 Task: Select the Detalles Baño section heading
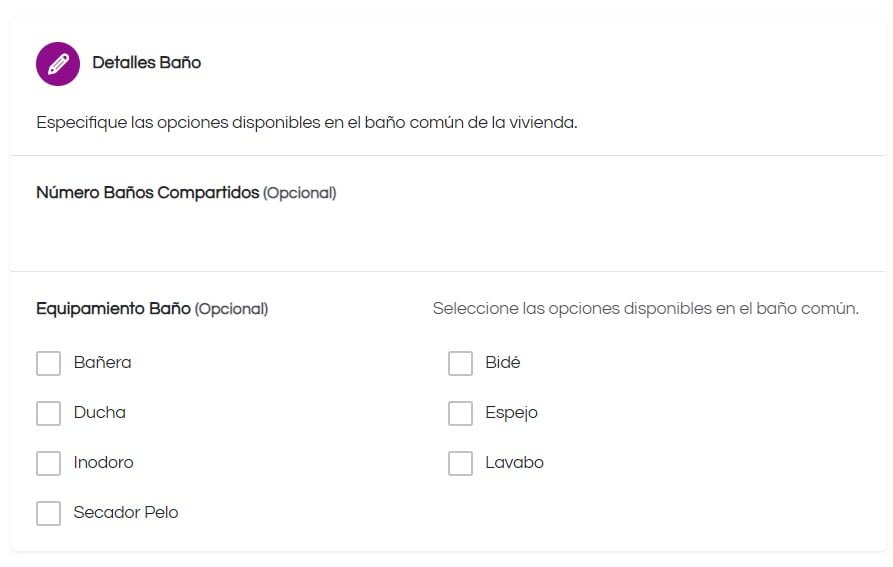(x=146, y=63)
